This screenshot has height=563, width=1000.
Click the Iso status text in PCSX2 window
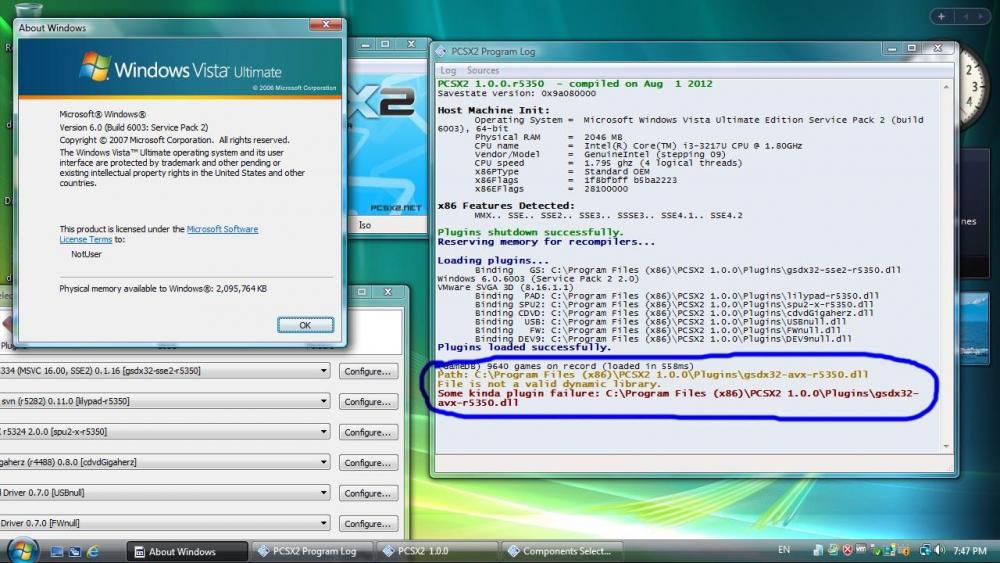(365, 225)
